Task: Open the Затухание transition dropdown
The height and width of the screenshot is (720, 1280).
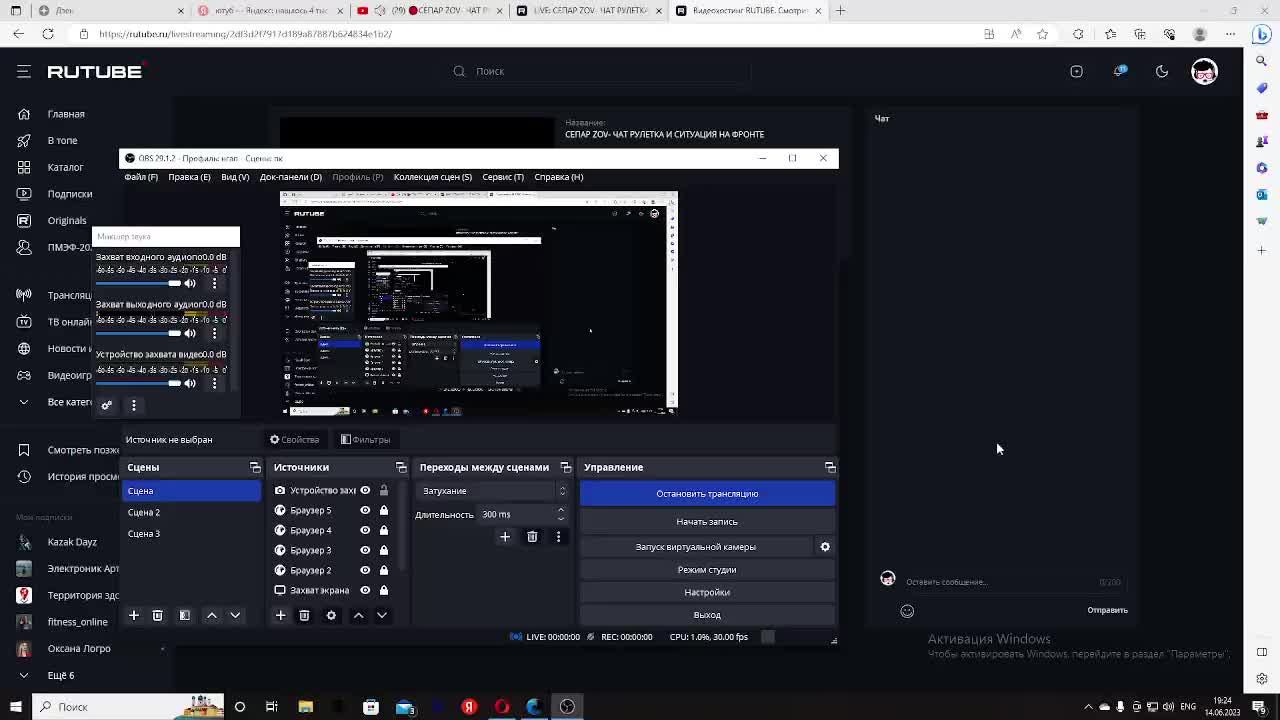Action: pos(493,491)
